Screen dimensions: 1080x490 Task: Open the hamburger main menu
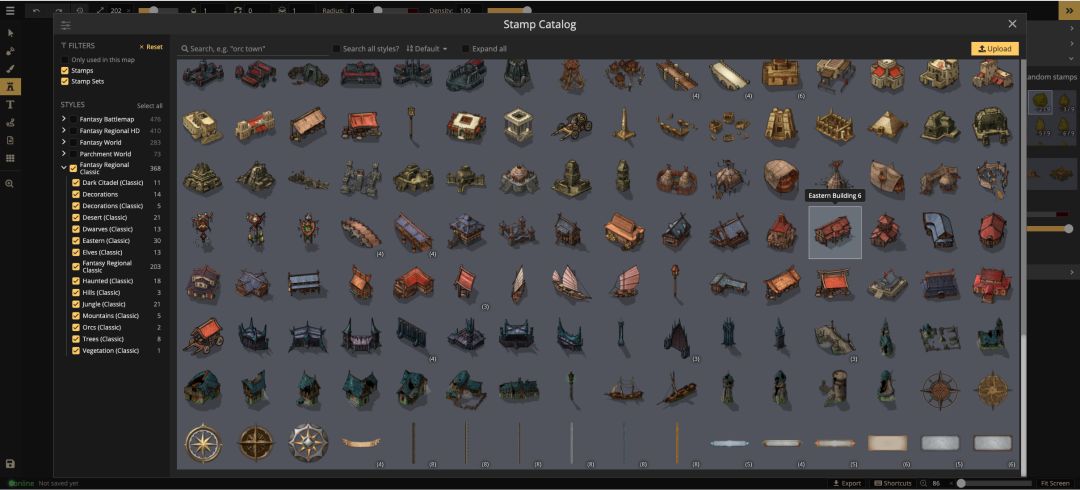coord(10,11)
